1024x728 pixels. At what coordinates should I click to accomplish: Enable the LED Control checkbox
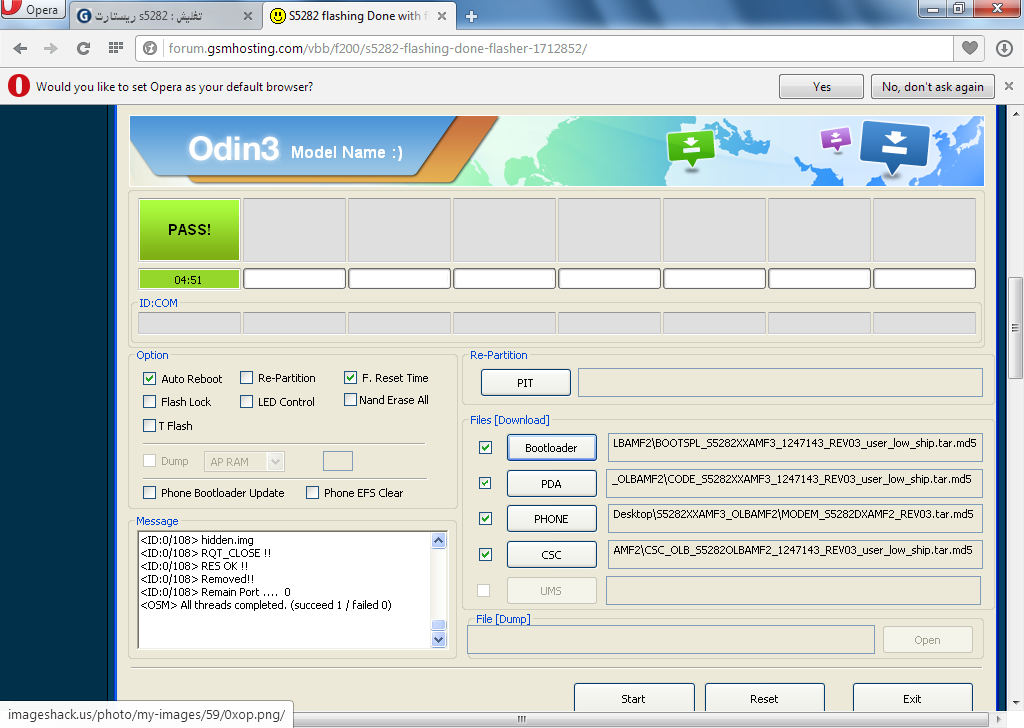246,402
